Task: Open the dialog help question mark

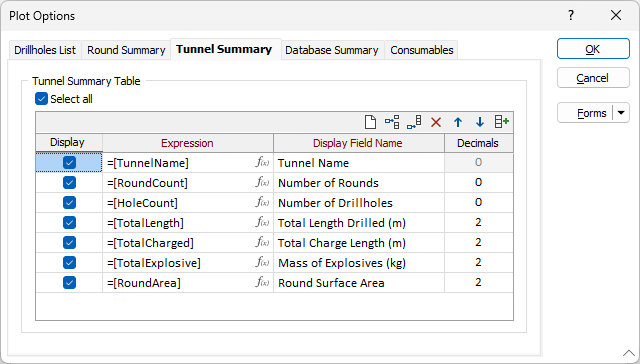Action: tap(571, 16)
